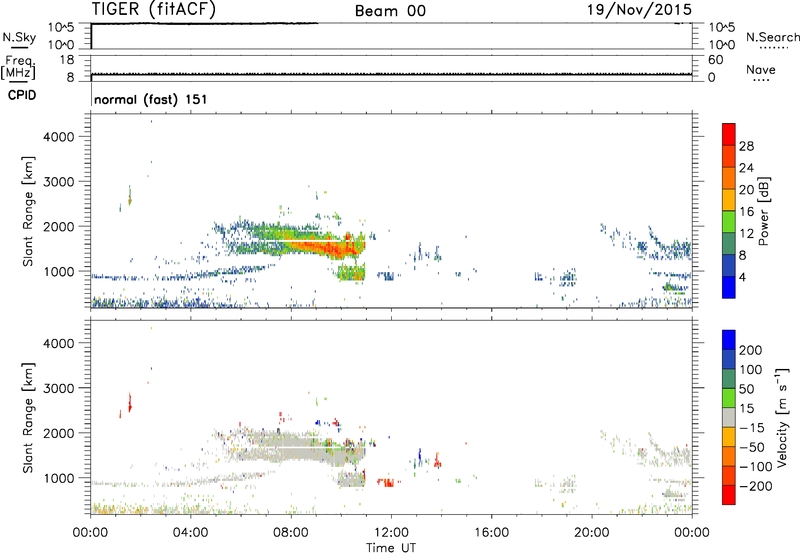Viewport: 800px width, 554px height.
Task: Click the "−50" velocity scale label
Action: click(752, 447)
